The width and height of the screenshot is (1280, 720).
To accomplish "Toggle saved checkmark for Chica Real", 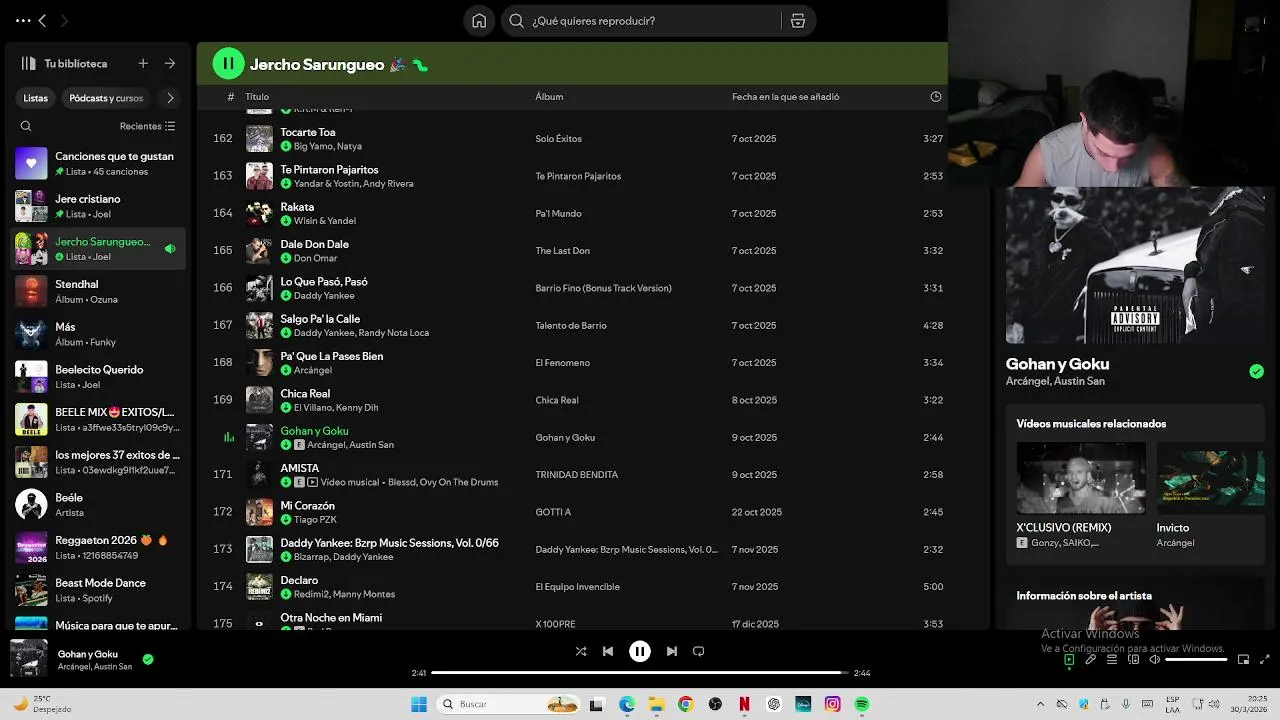I will click(286, 407).
